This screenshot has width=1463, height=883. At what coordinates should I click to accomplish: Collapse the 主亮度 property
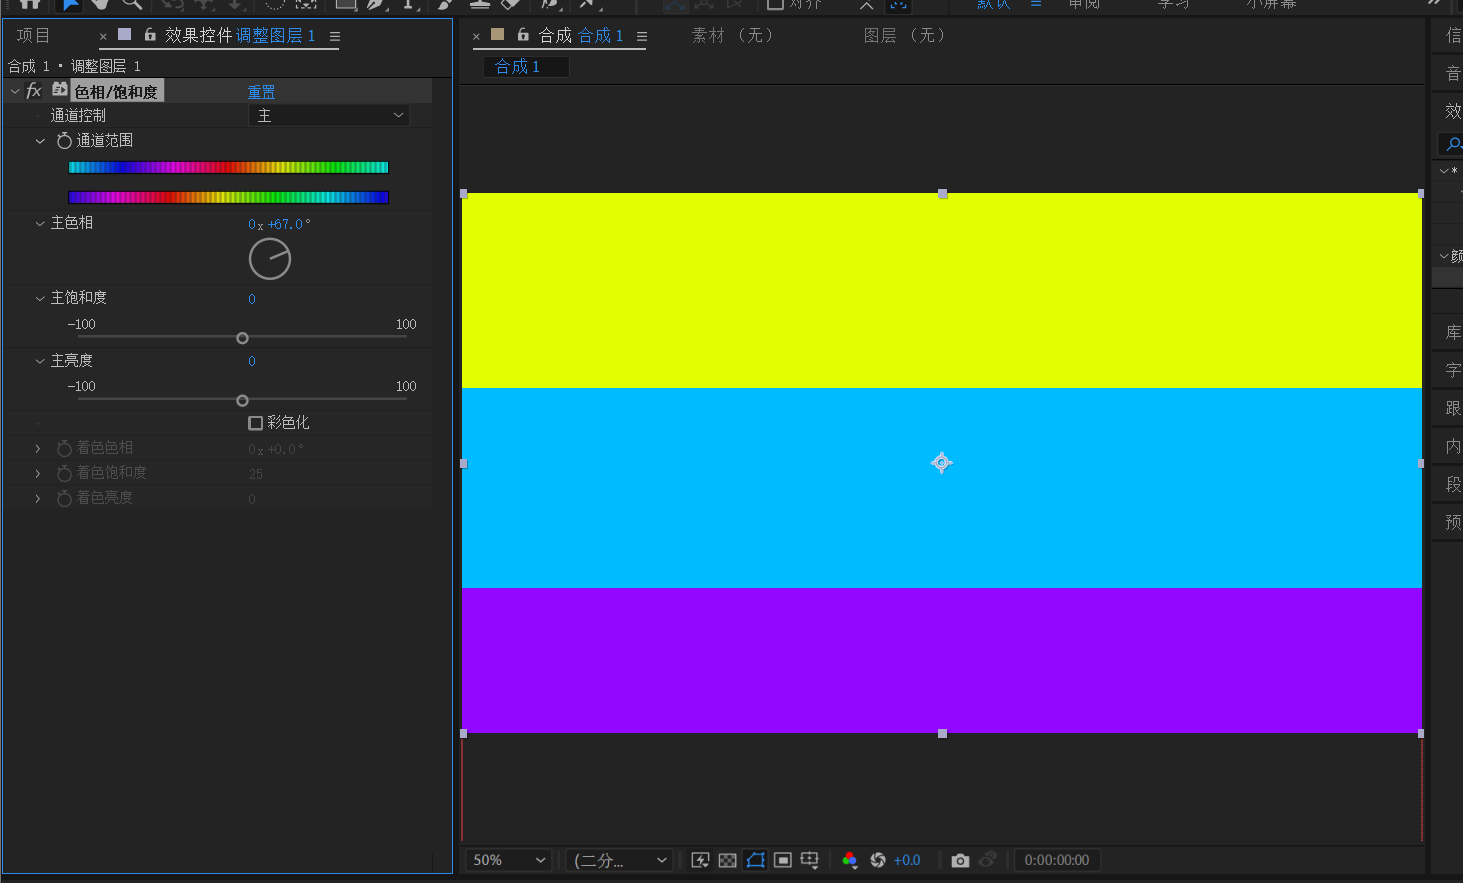click(40, 361)
